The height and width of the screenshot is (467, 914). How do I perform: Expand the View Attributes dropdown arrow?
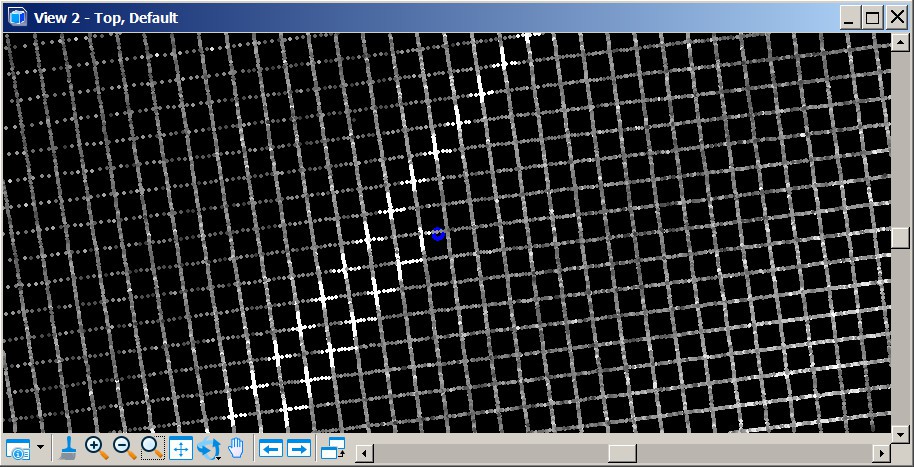[x=40, y=448]
